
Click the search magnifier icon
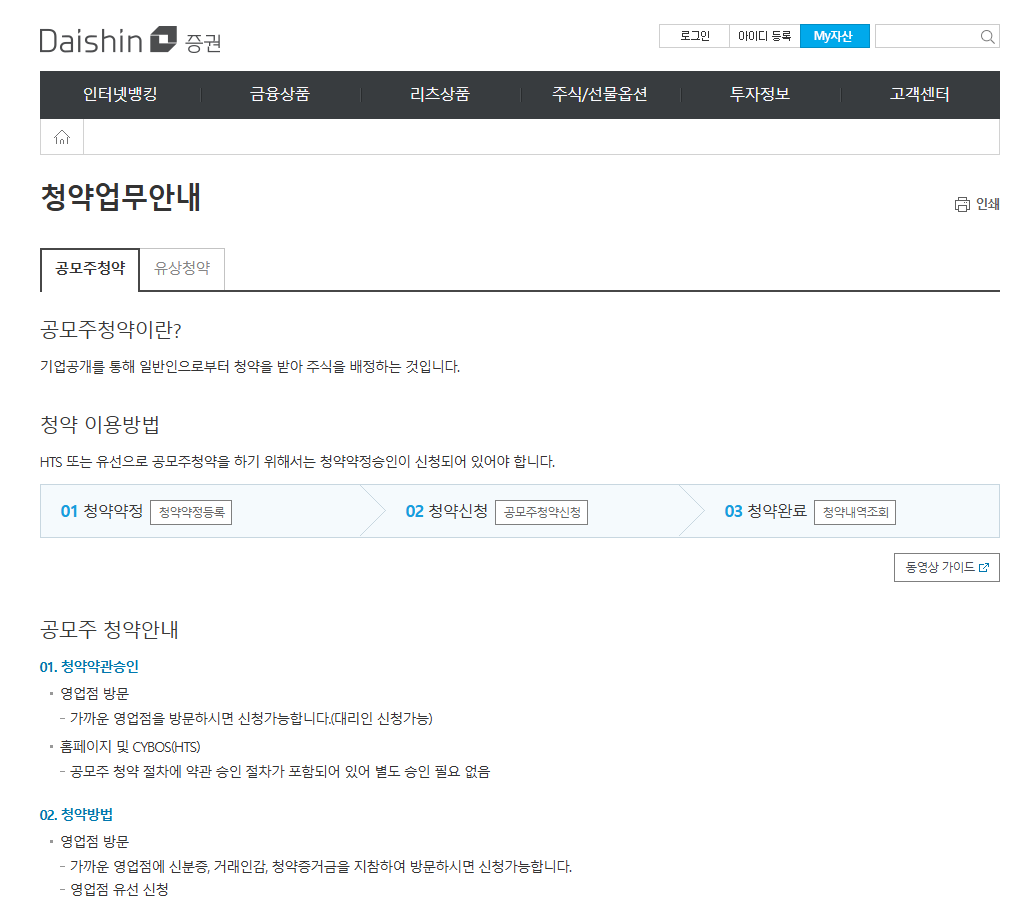pyautogui.click(x=988, y=36)
